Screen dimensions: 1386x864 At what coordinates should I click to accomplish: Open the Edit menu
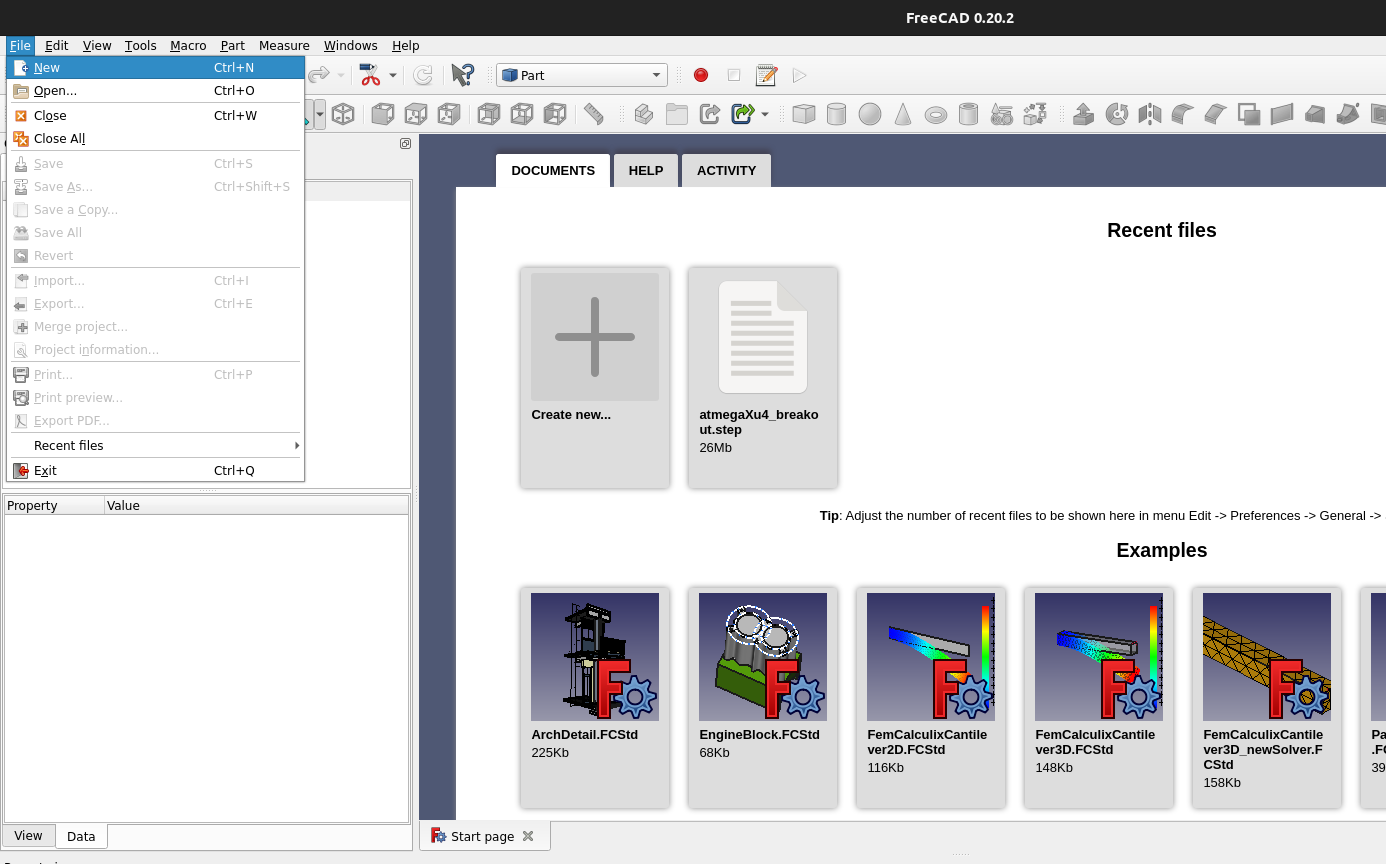pos(57,46)
